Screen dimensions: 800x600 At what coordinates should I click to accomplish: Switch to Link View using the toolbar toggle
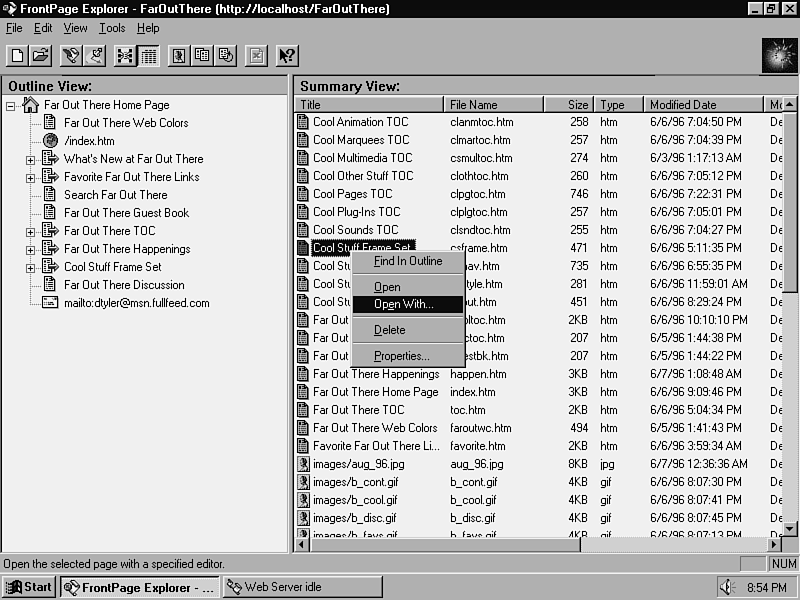(x=126, y=56)
